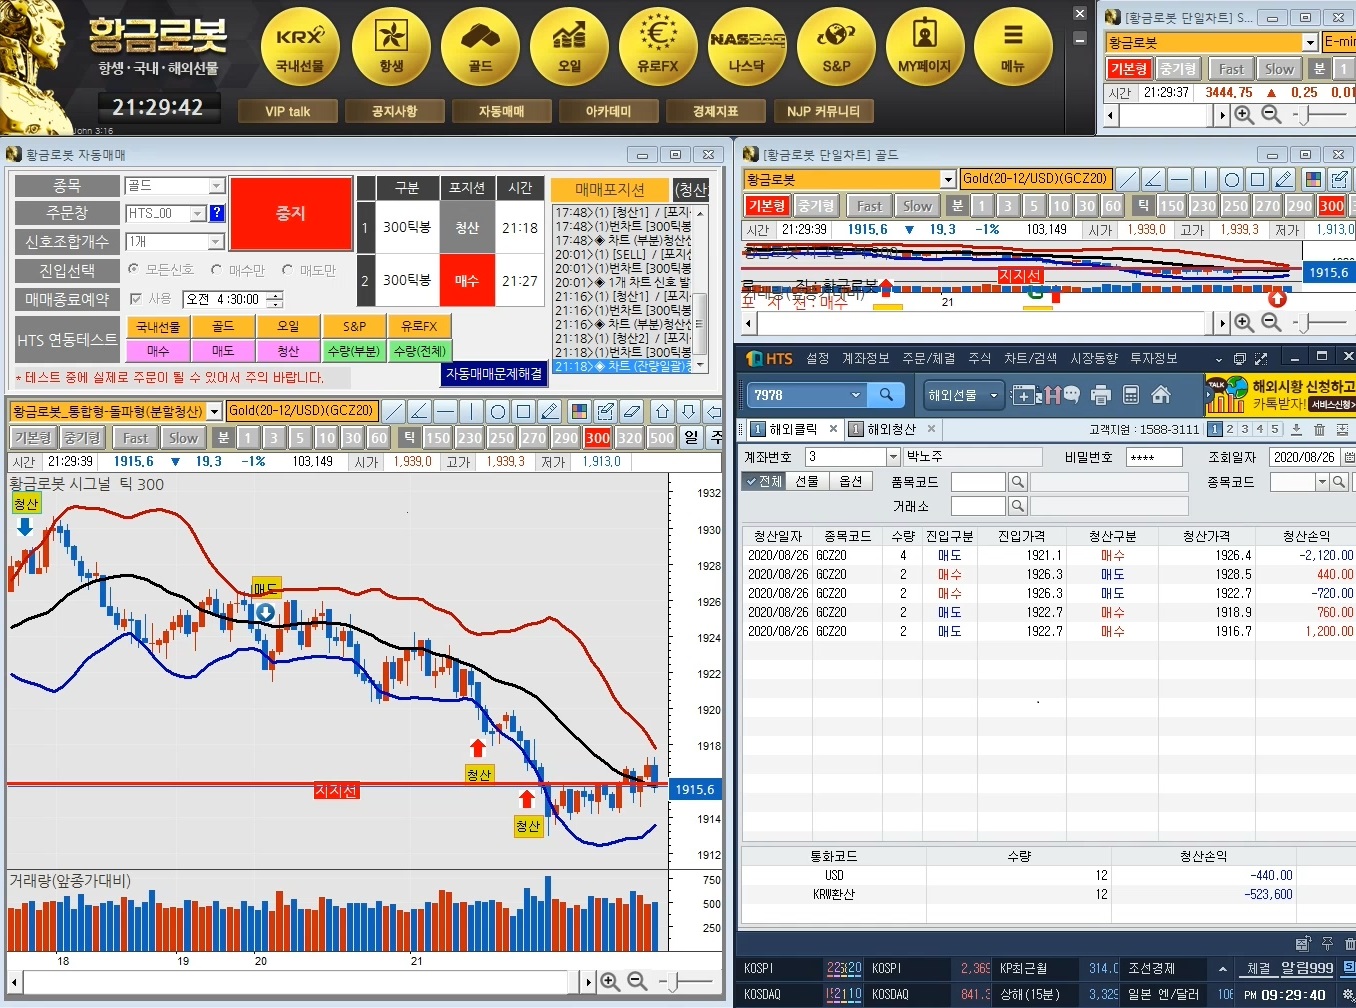The width and height of the screenshot is (1356, 1008).
Task: Open the color palette icon in 골드 chart toolbar
Action: [x=1313, y=179]
